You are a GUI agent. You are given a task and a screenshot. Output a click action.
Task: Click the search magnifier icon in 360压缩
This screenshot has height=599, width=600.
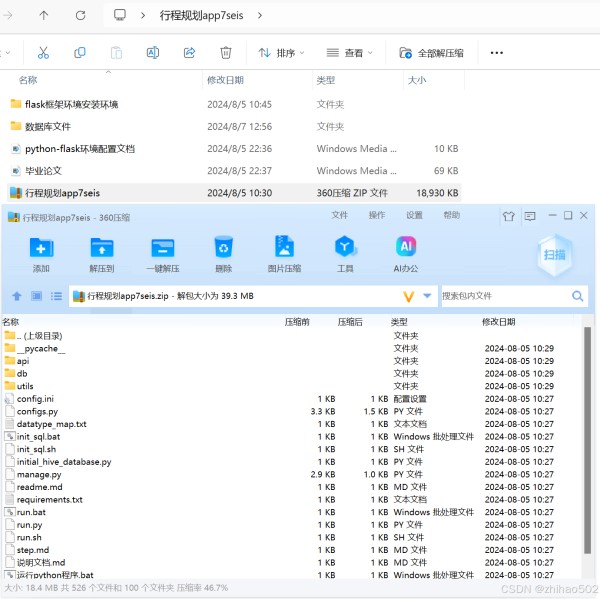point(577,296)
